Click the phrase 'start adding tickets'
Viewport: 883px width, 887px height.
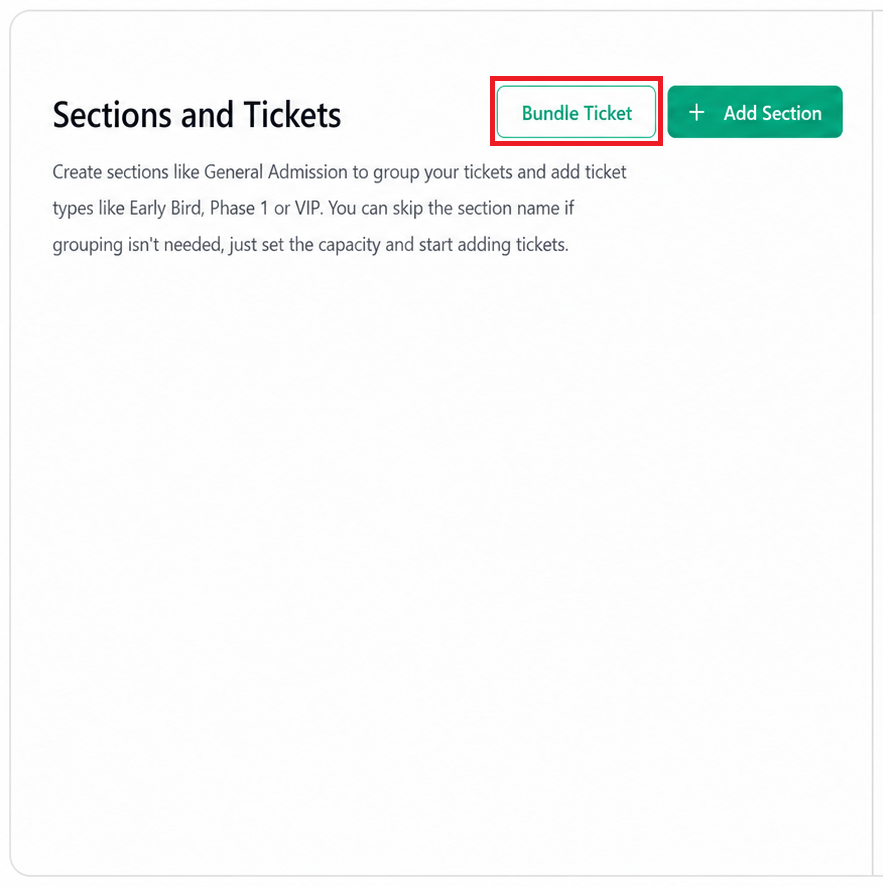[493, 245]
